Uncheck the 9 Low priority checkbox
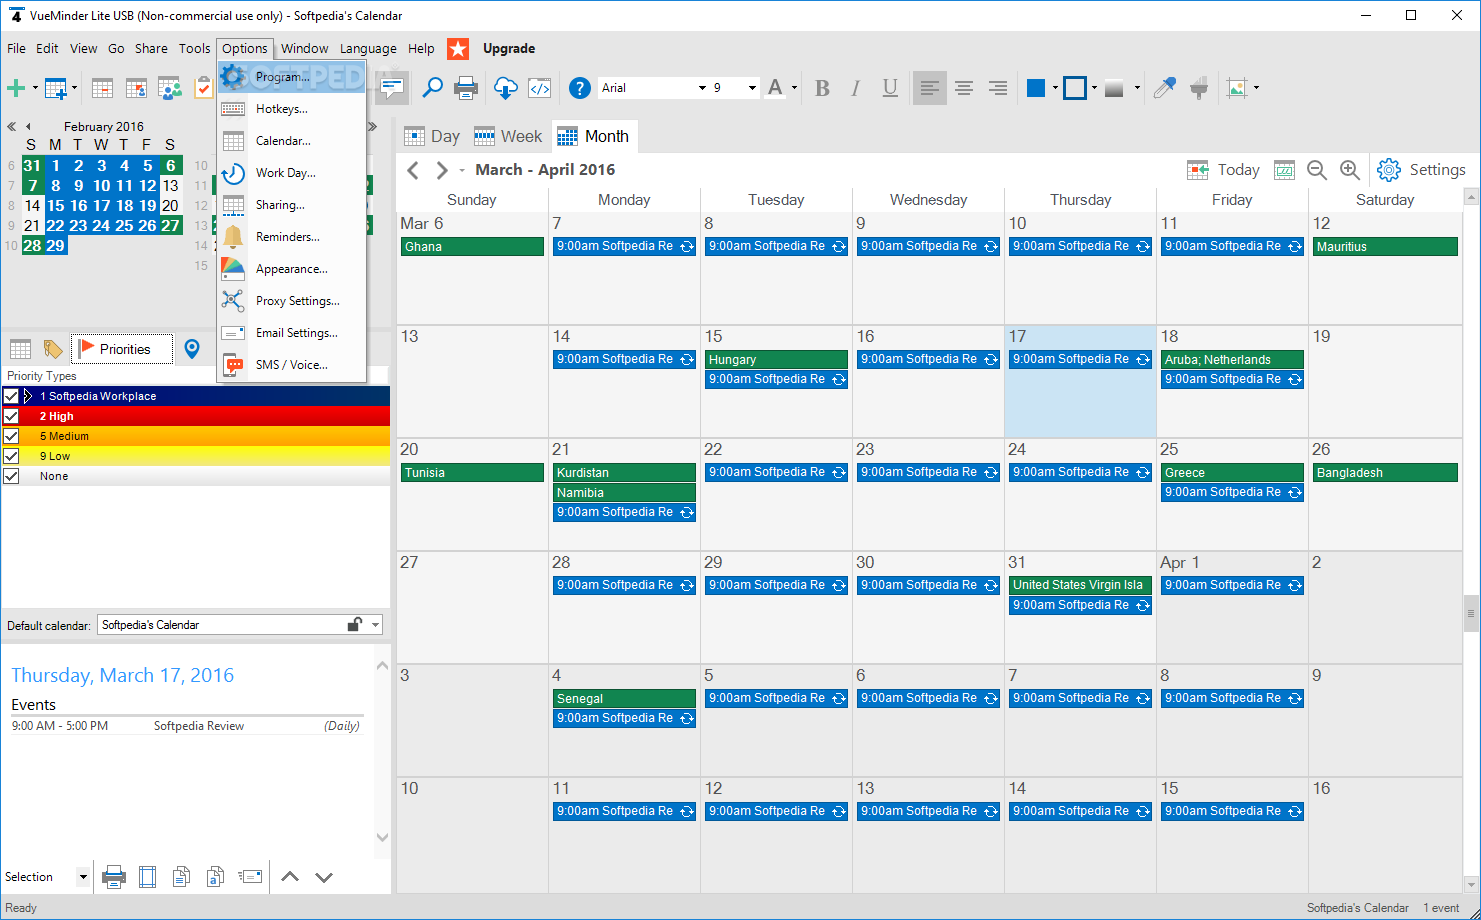The height and width of the screenshot is (920, 1481). pyautogui.click(x=11, y=456)
